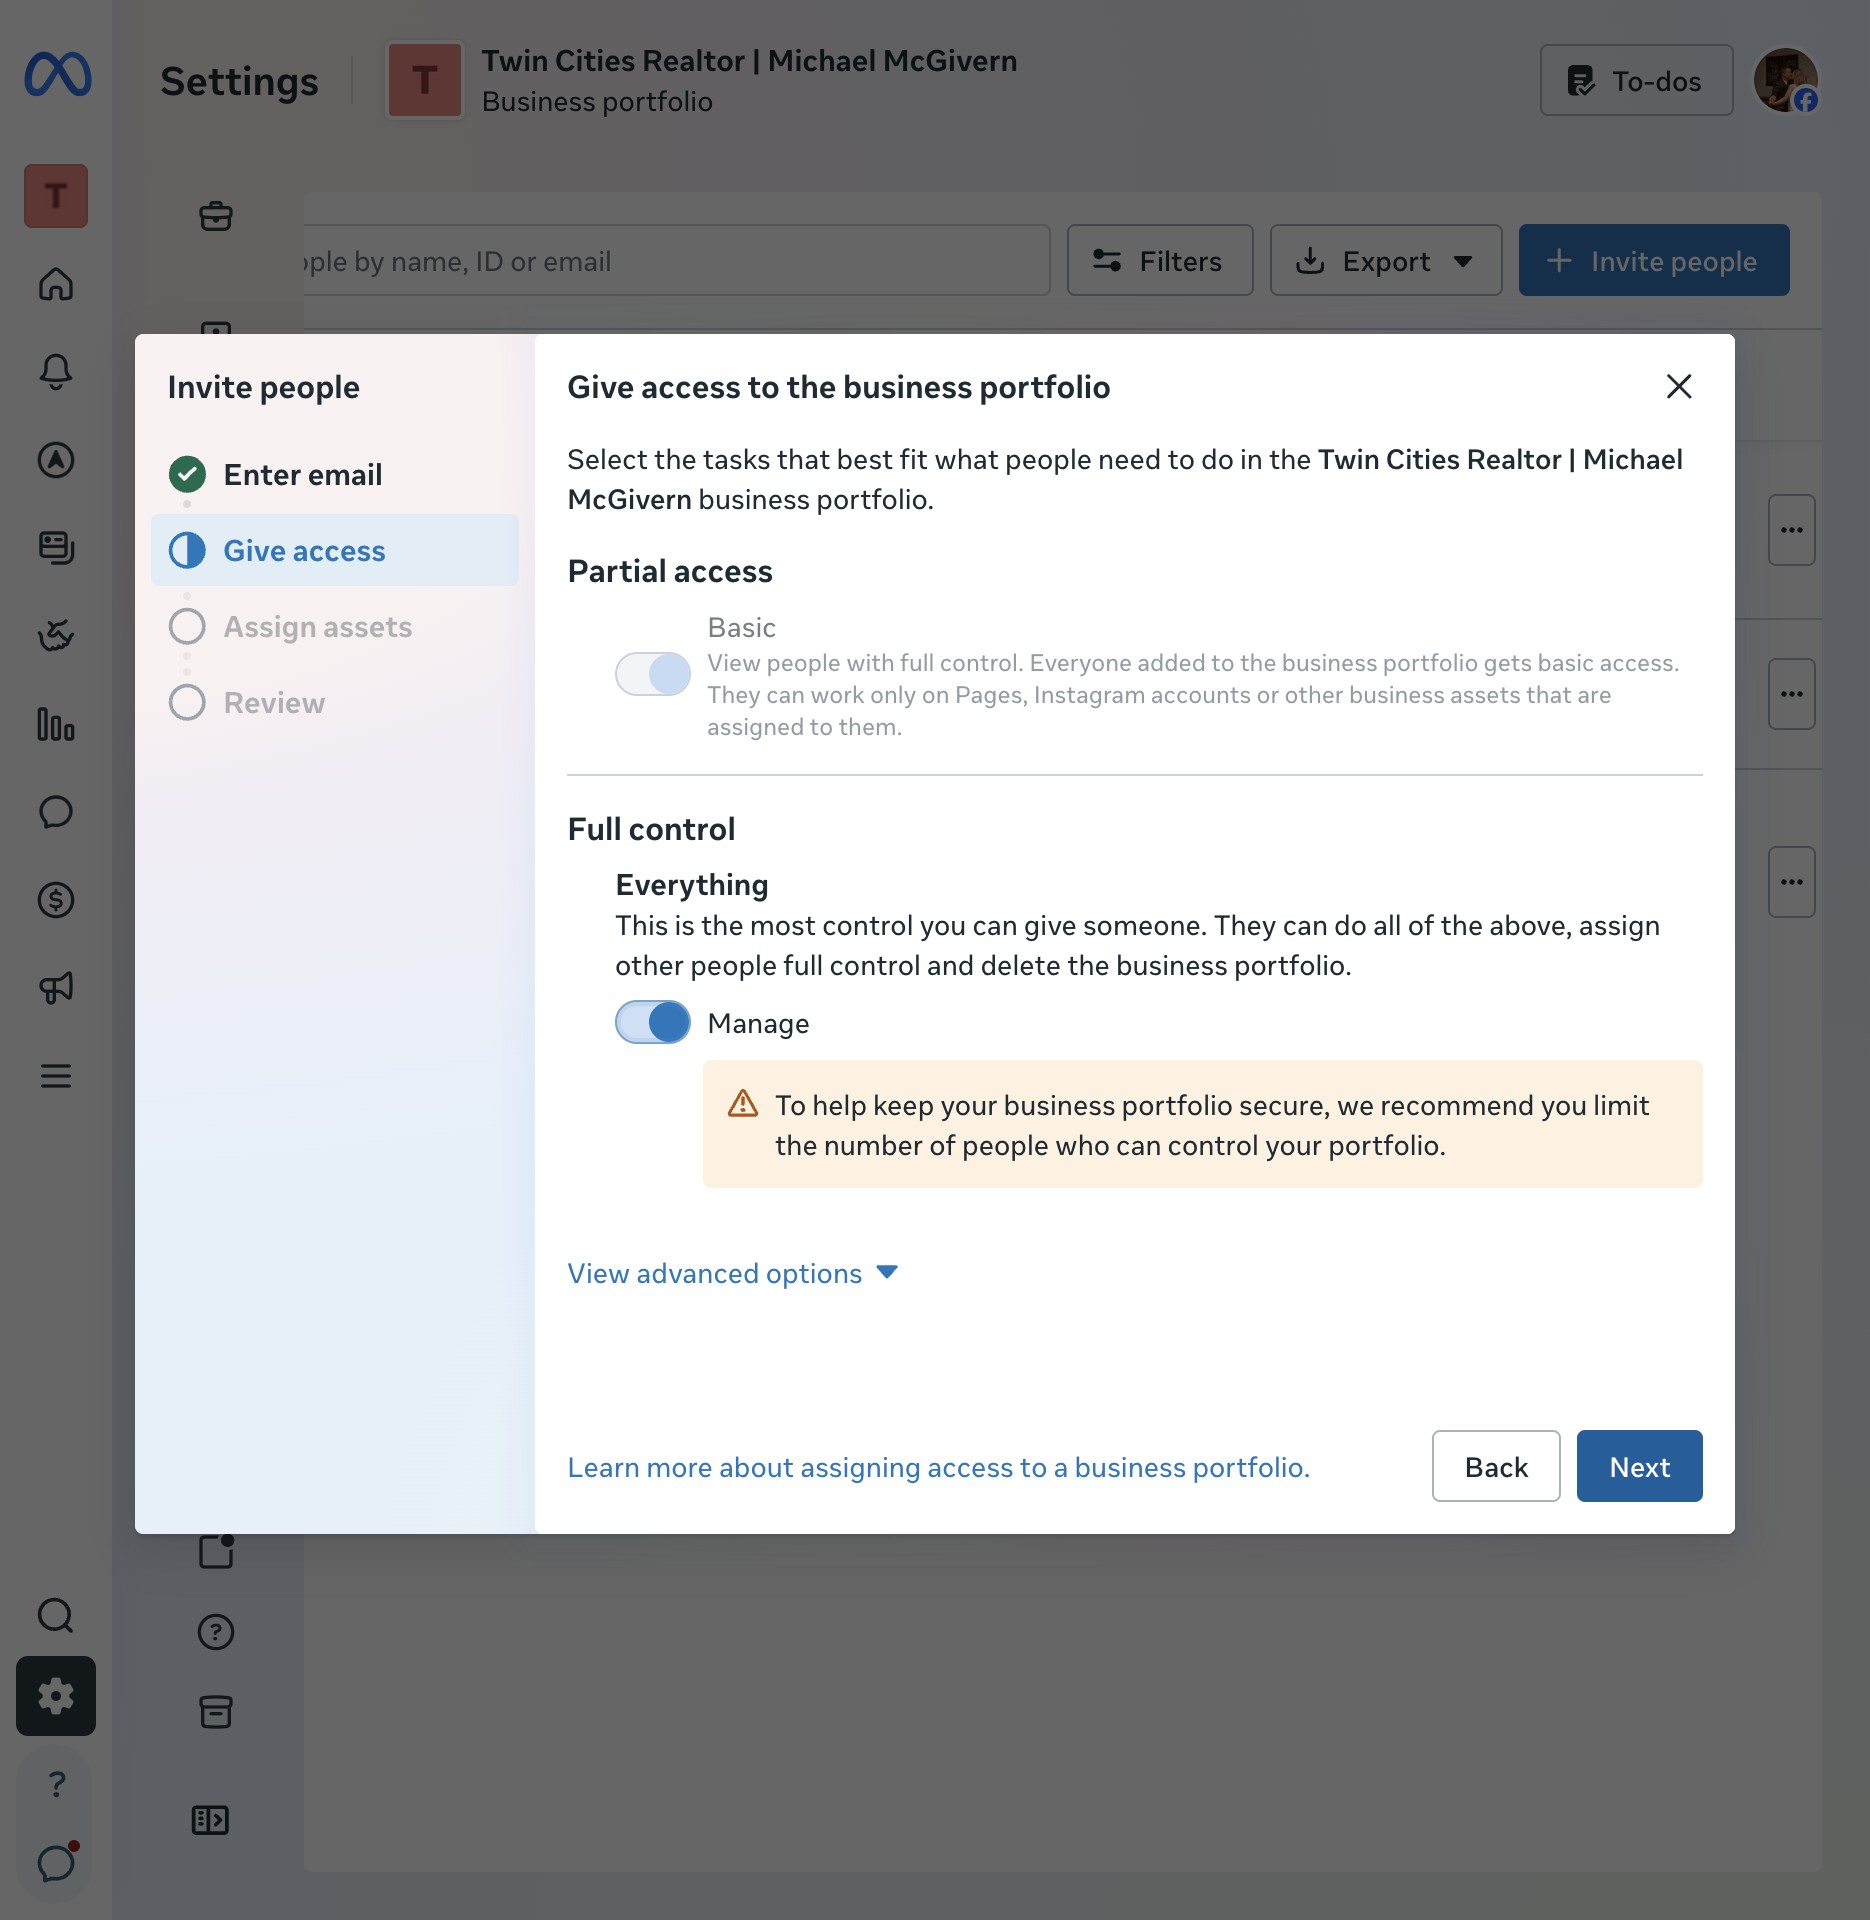Click the search by name, ID or email field

point(676,260)
